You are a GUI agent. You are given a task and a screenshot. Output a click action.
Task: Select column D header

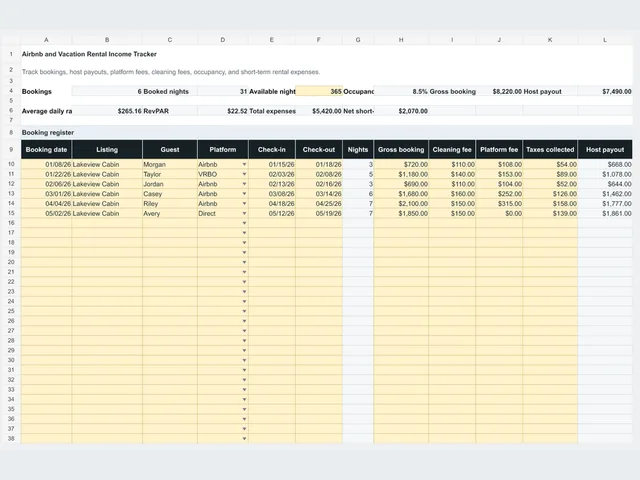coord(223,40)
